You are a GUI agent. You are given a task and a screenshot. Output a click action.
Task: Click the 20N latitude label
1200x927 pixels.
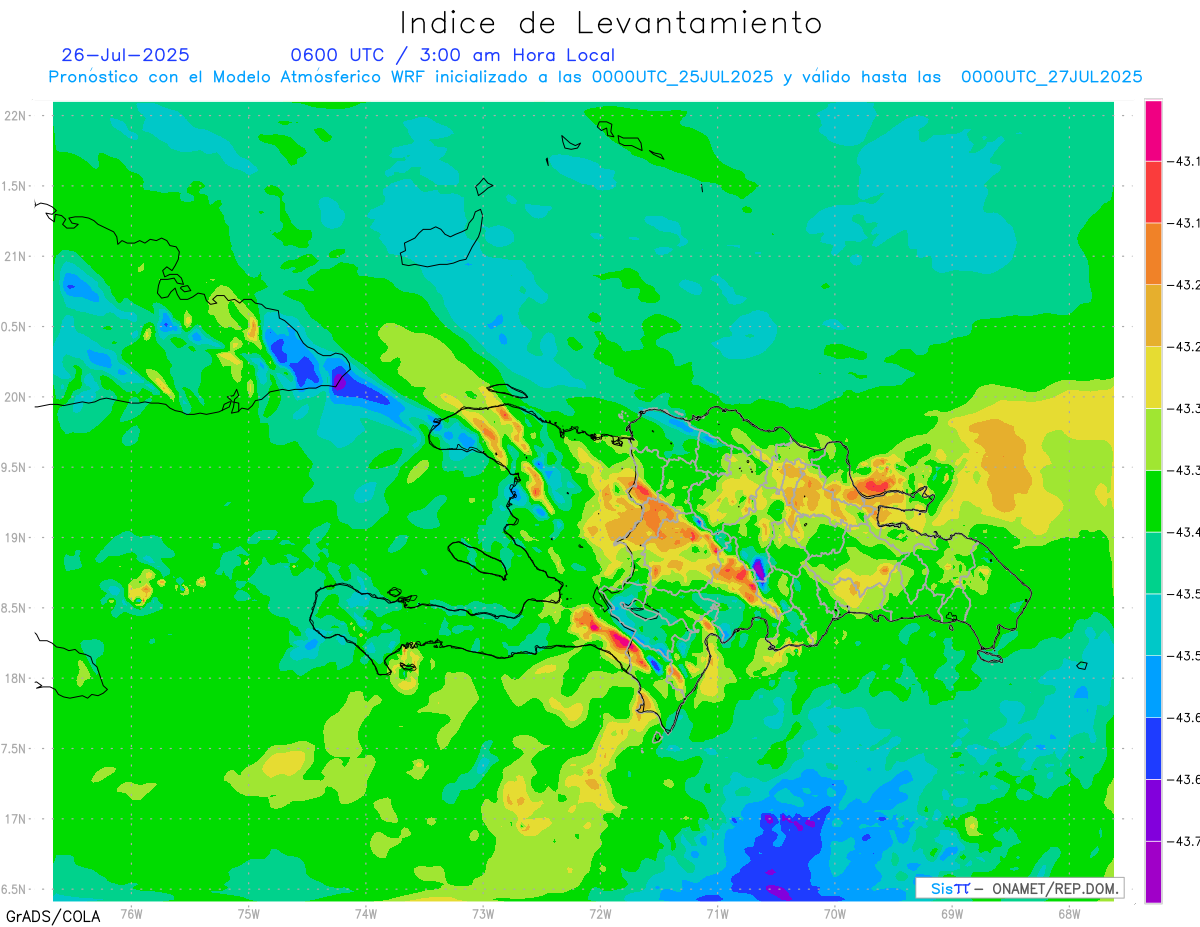(x=14, y=397)
